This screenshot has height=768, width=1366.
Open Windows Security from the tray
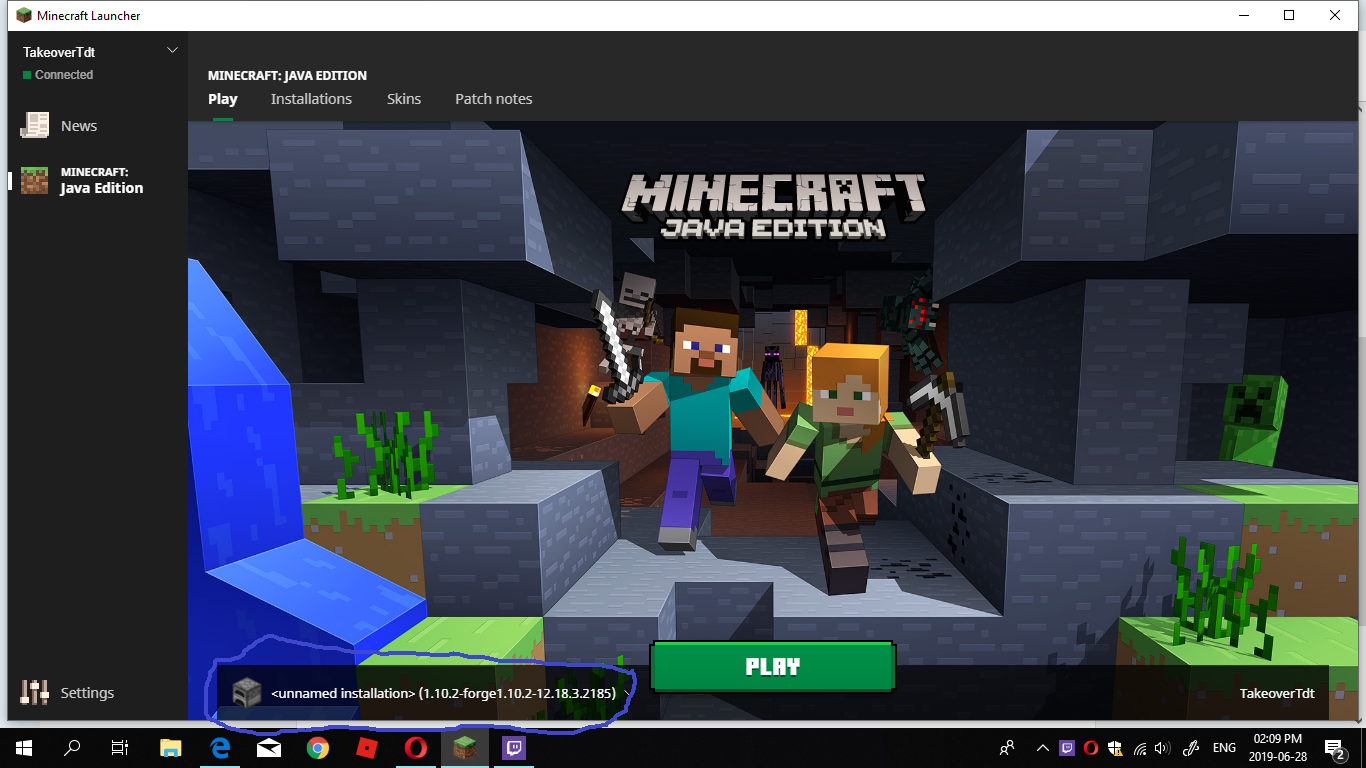(1115, 748)
